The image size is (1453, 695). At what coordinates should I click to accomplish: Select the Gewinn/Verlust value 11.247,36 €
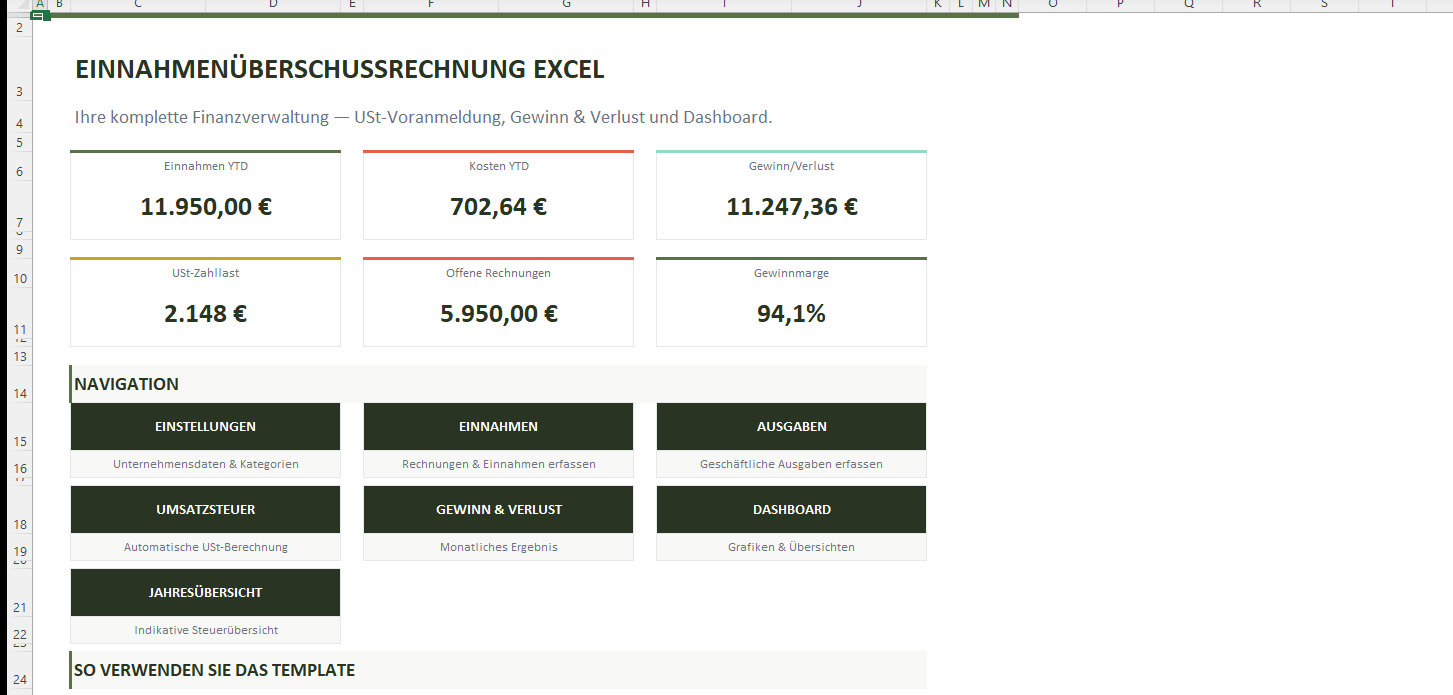pyautogui.click(x=791, y=208)
